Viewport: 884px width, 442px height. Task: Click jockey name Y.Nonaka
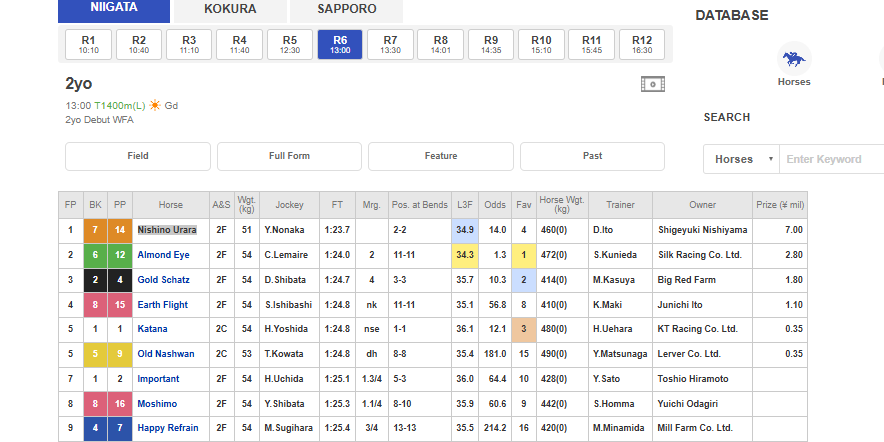click(285, 230)
